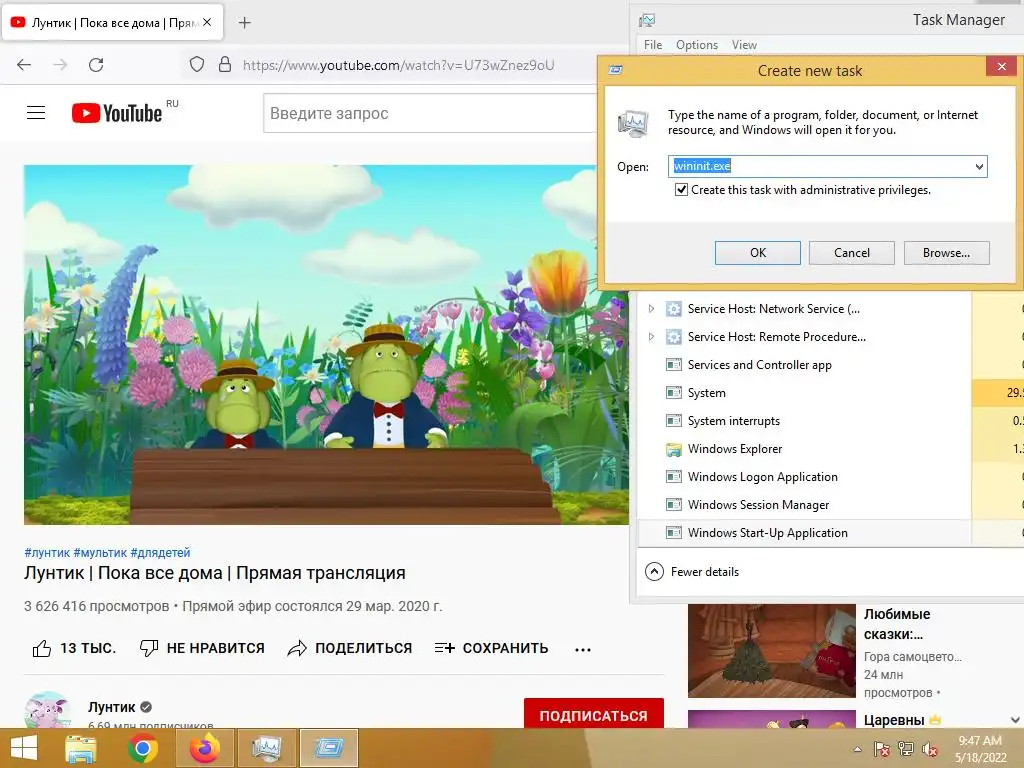
Task: Select the Windows Start-Up Application row
Action: (x=803, y=534)
